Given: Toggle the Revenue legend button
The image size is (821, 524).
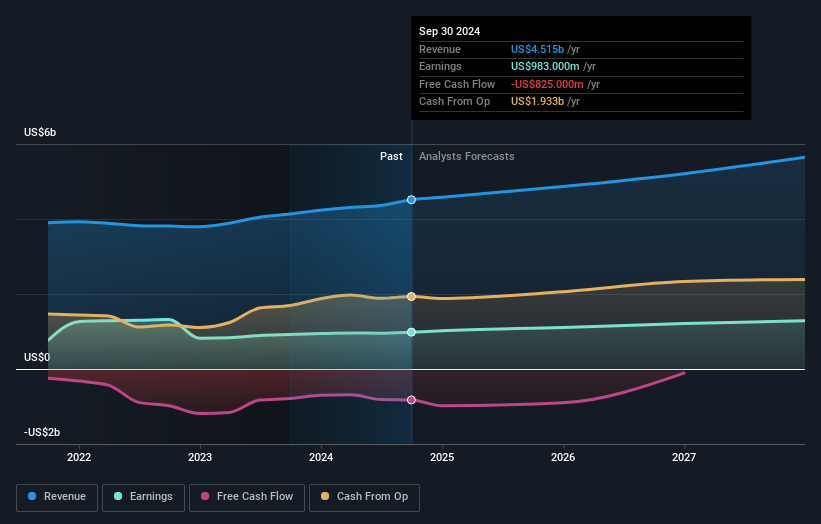Looking at the screenshot, I should (x=57, y=497).
